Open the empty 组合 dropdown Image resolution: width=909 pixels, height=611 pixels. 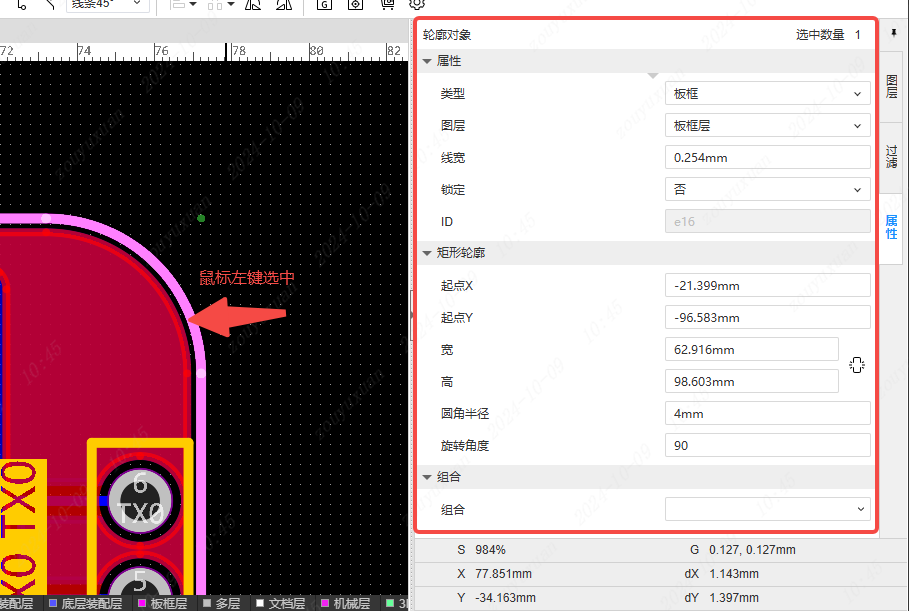pos(768,509)
